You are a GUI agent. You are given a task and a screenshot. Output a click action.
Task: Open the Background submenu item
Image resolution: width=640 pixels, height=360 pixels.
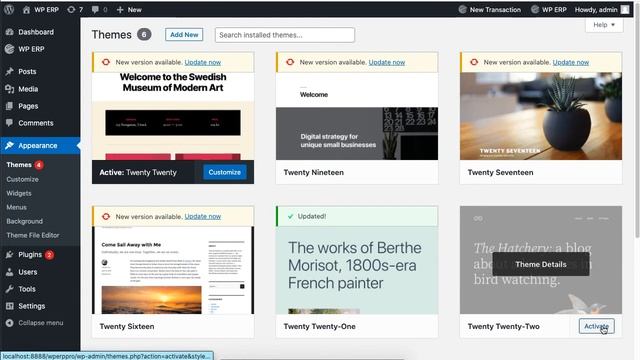click(24, 221)
